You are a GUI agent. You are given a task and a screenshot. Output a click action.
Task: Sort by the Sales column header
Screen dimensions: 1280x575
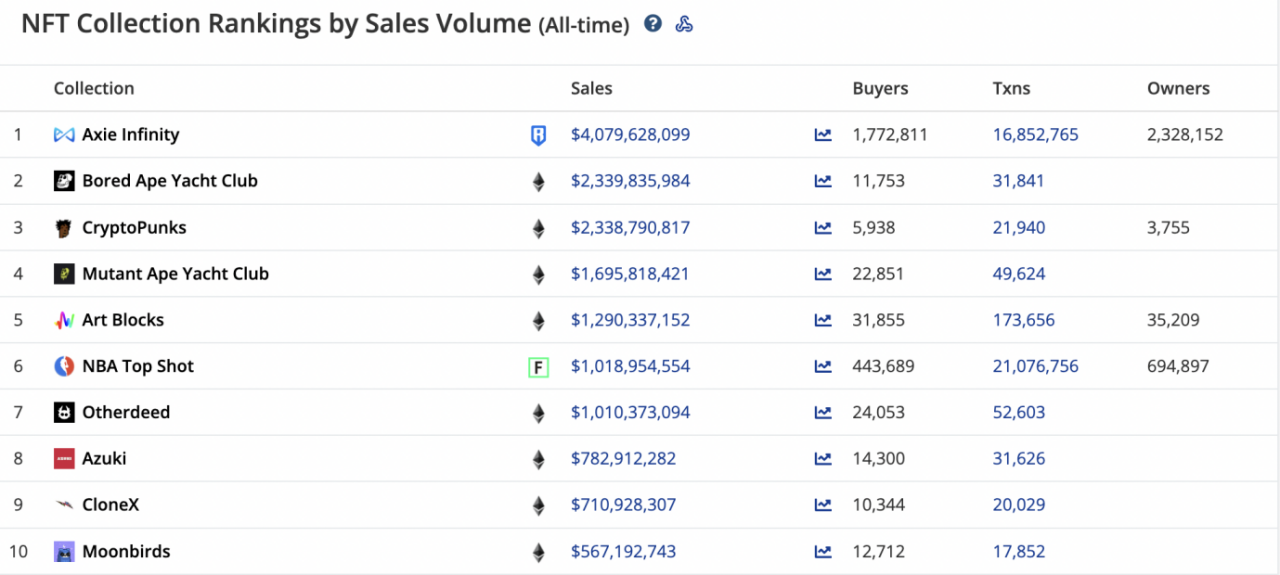point(592,88)
